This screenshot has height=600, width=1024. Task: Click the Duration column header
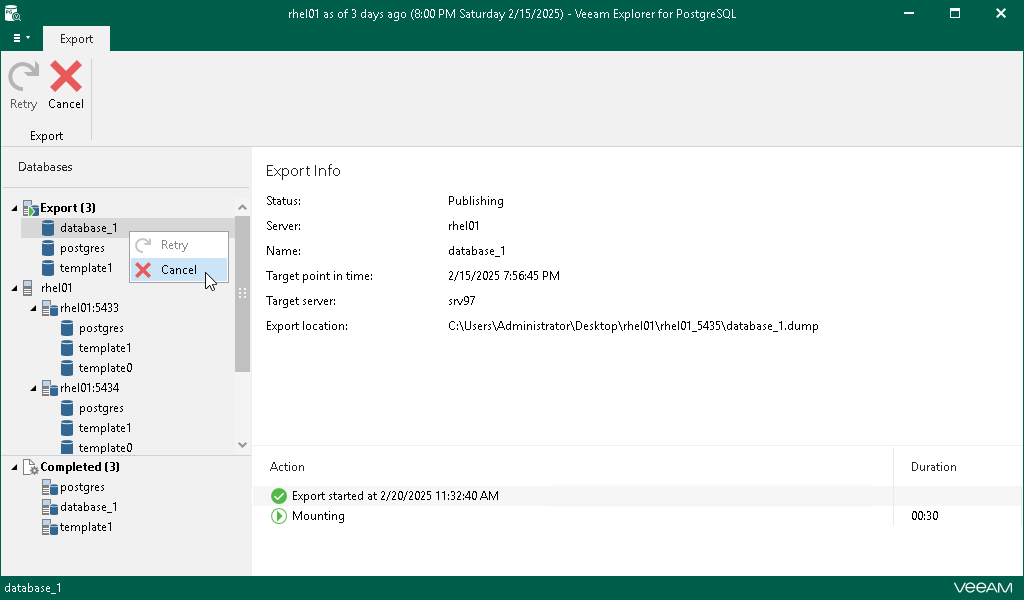933,467
